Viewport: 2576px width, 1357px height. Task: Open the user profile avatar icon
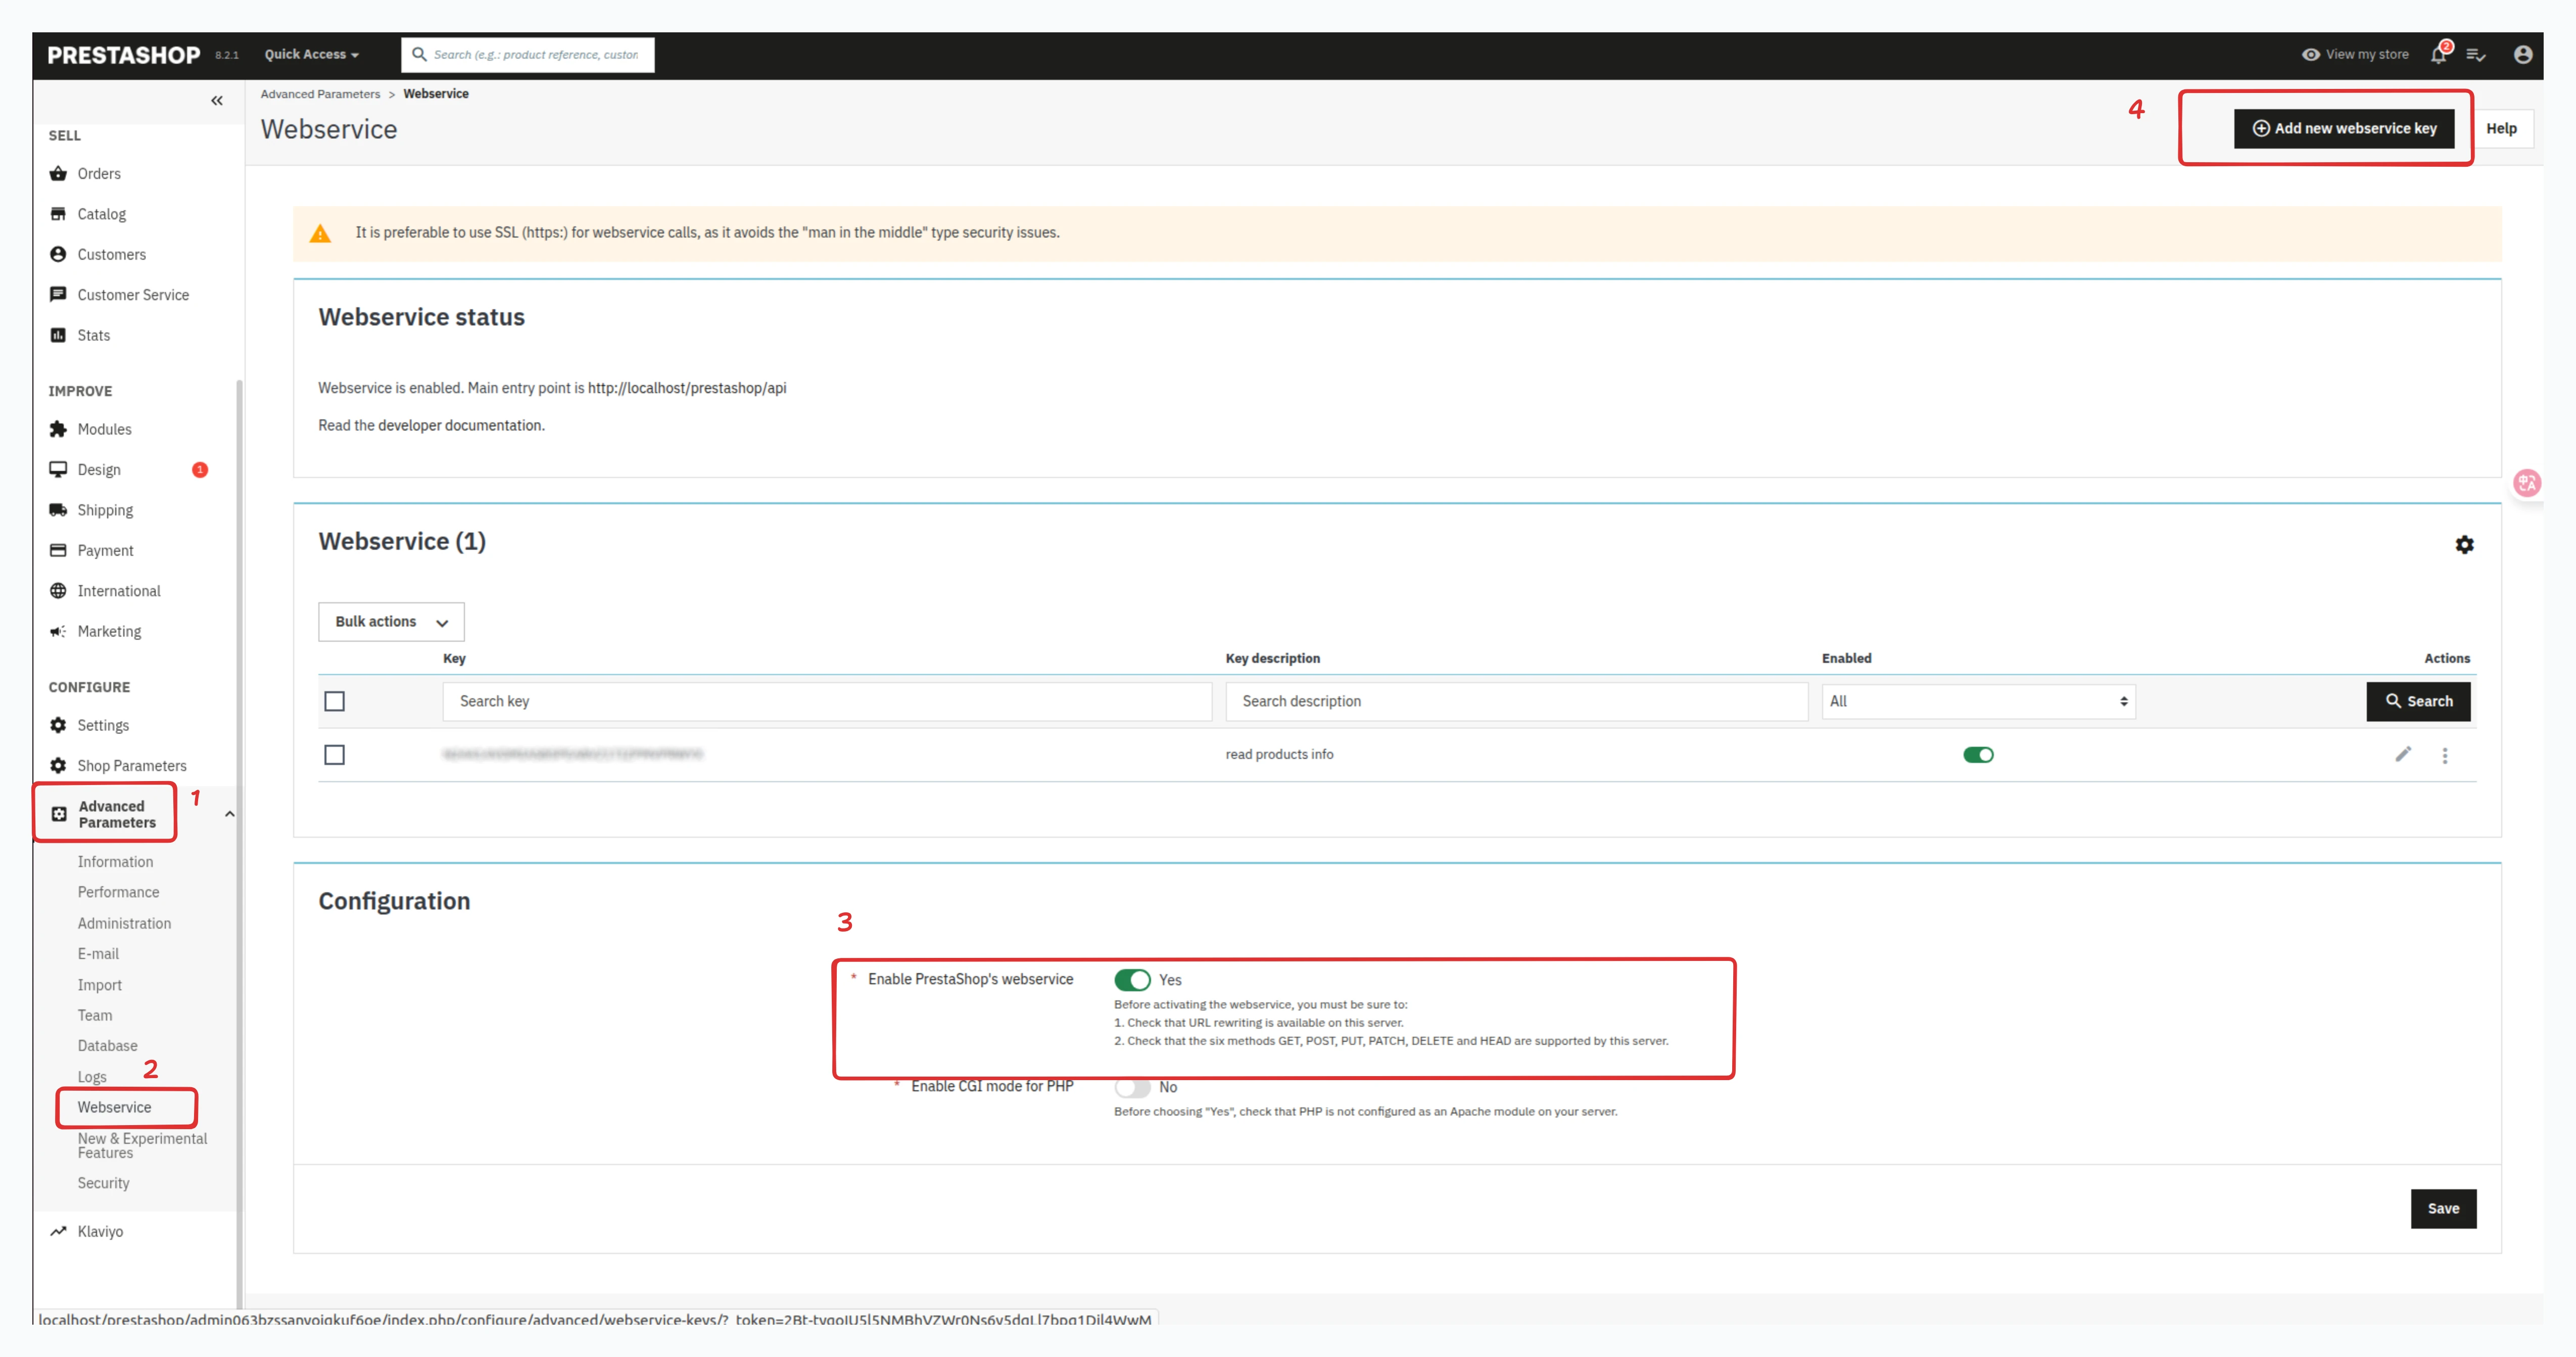click(2523, 55)
